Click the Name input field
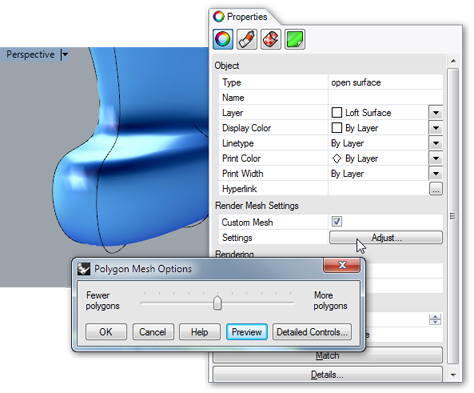 click(x=385, y=98)
